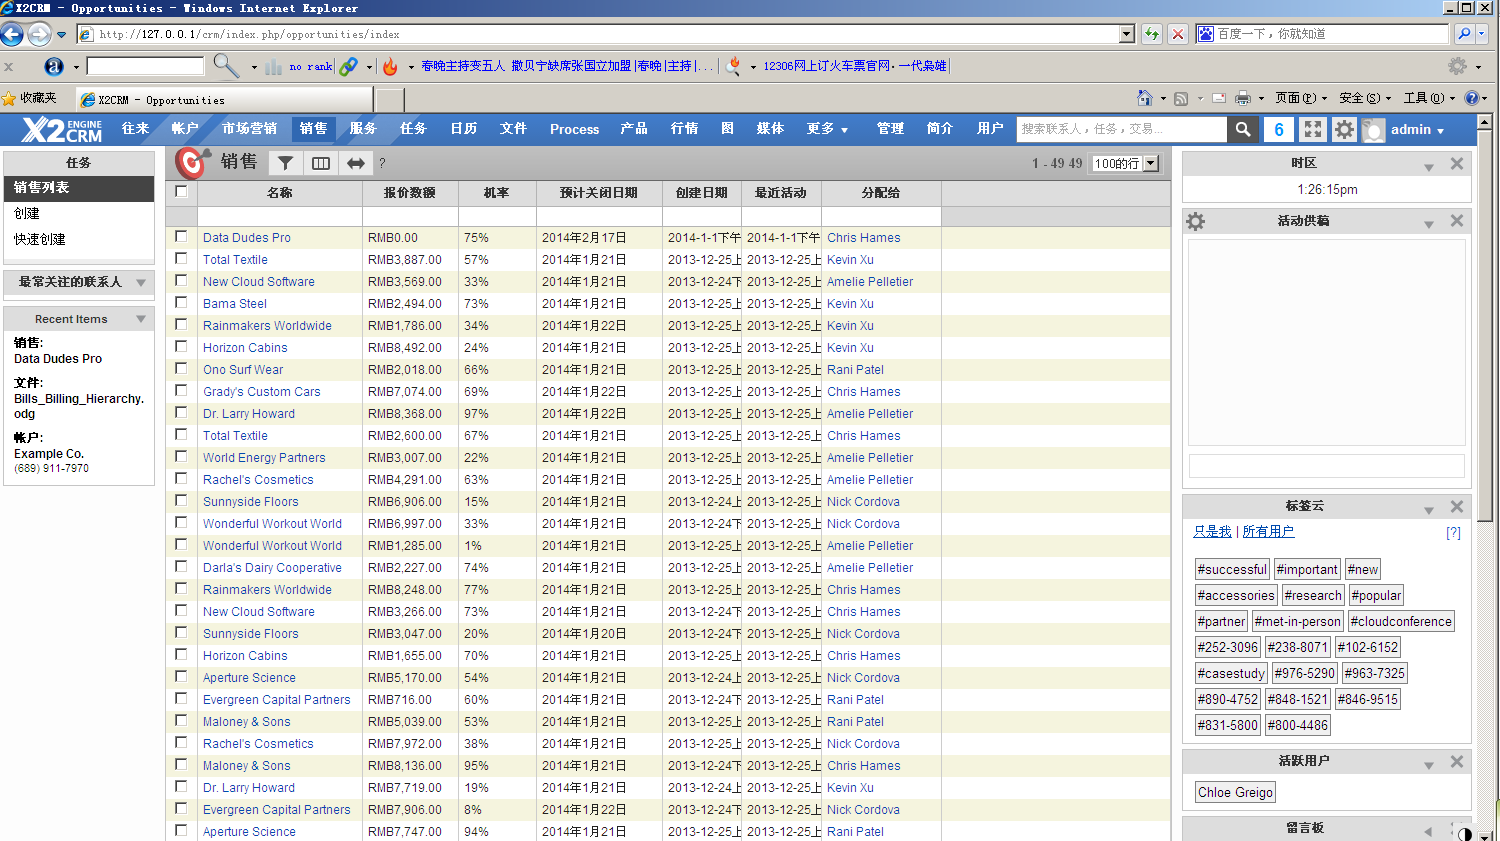Open the Chloe Greigo active user link

(1235, 792)
